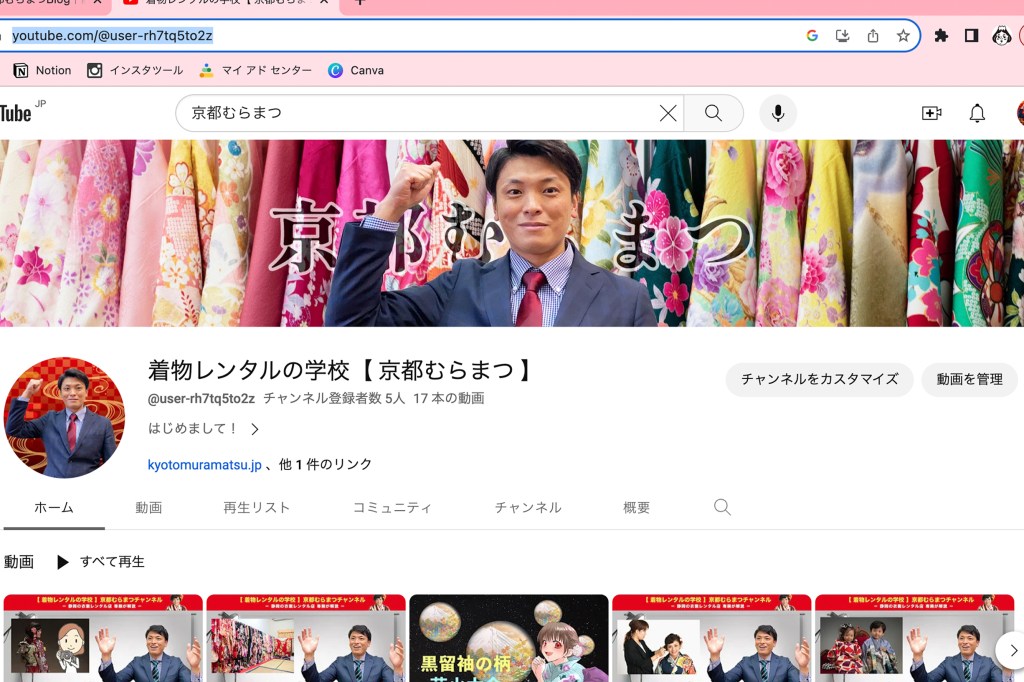The width and height of the screenshot is (1024, 682).
Task: Click the share icon in the address bar
Action: 873,34
